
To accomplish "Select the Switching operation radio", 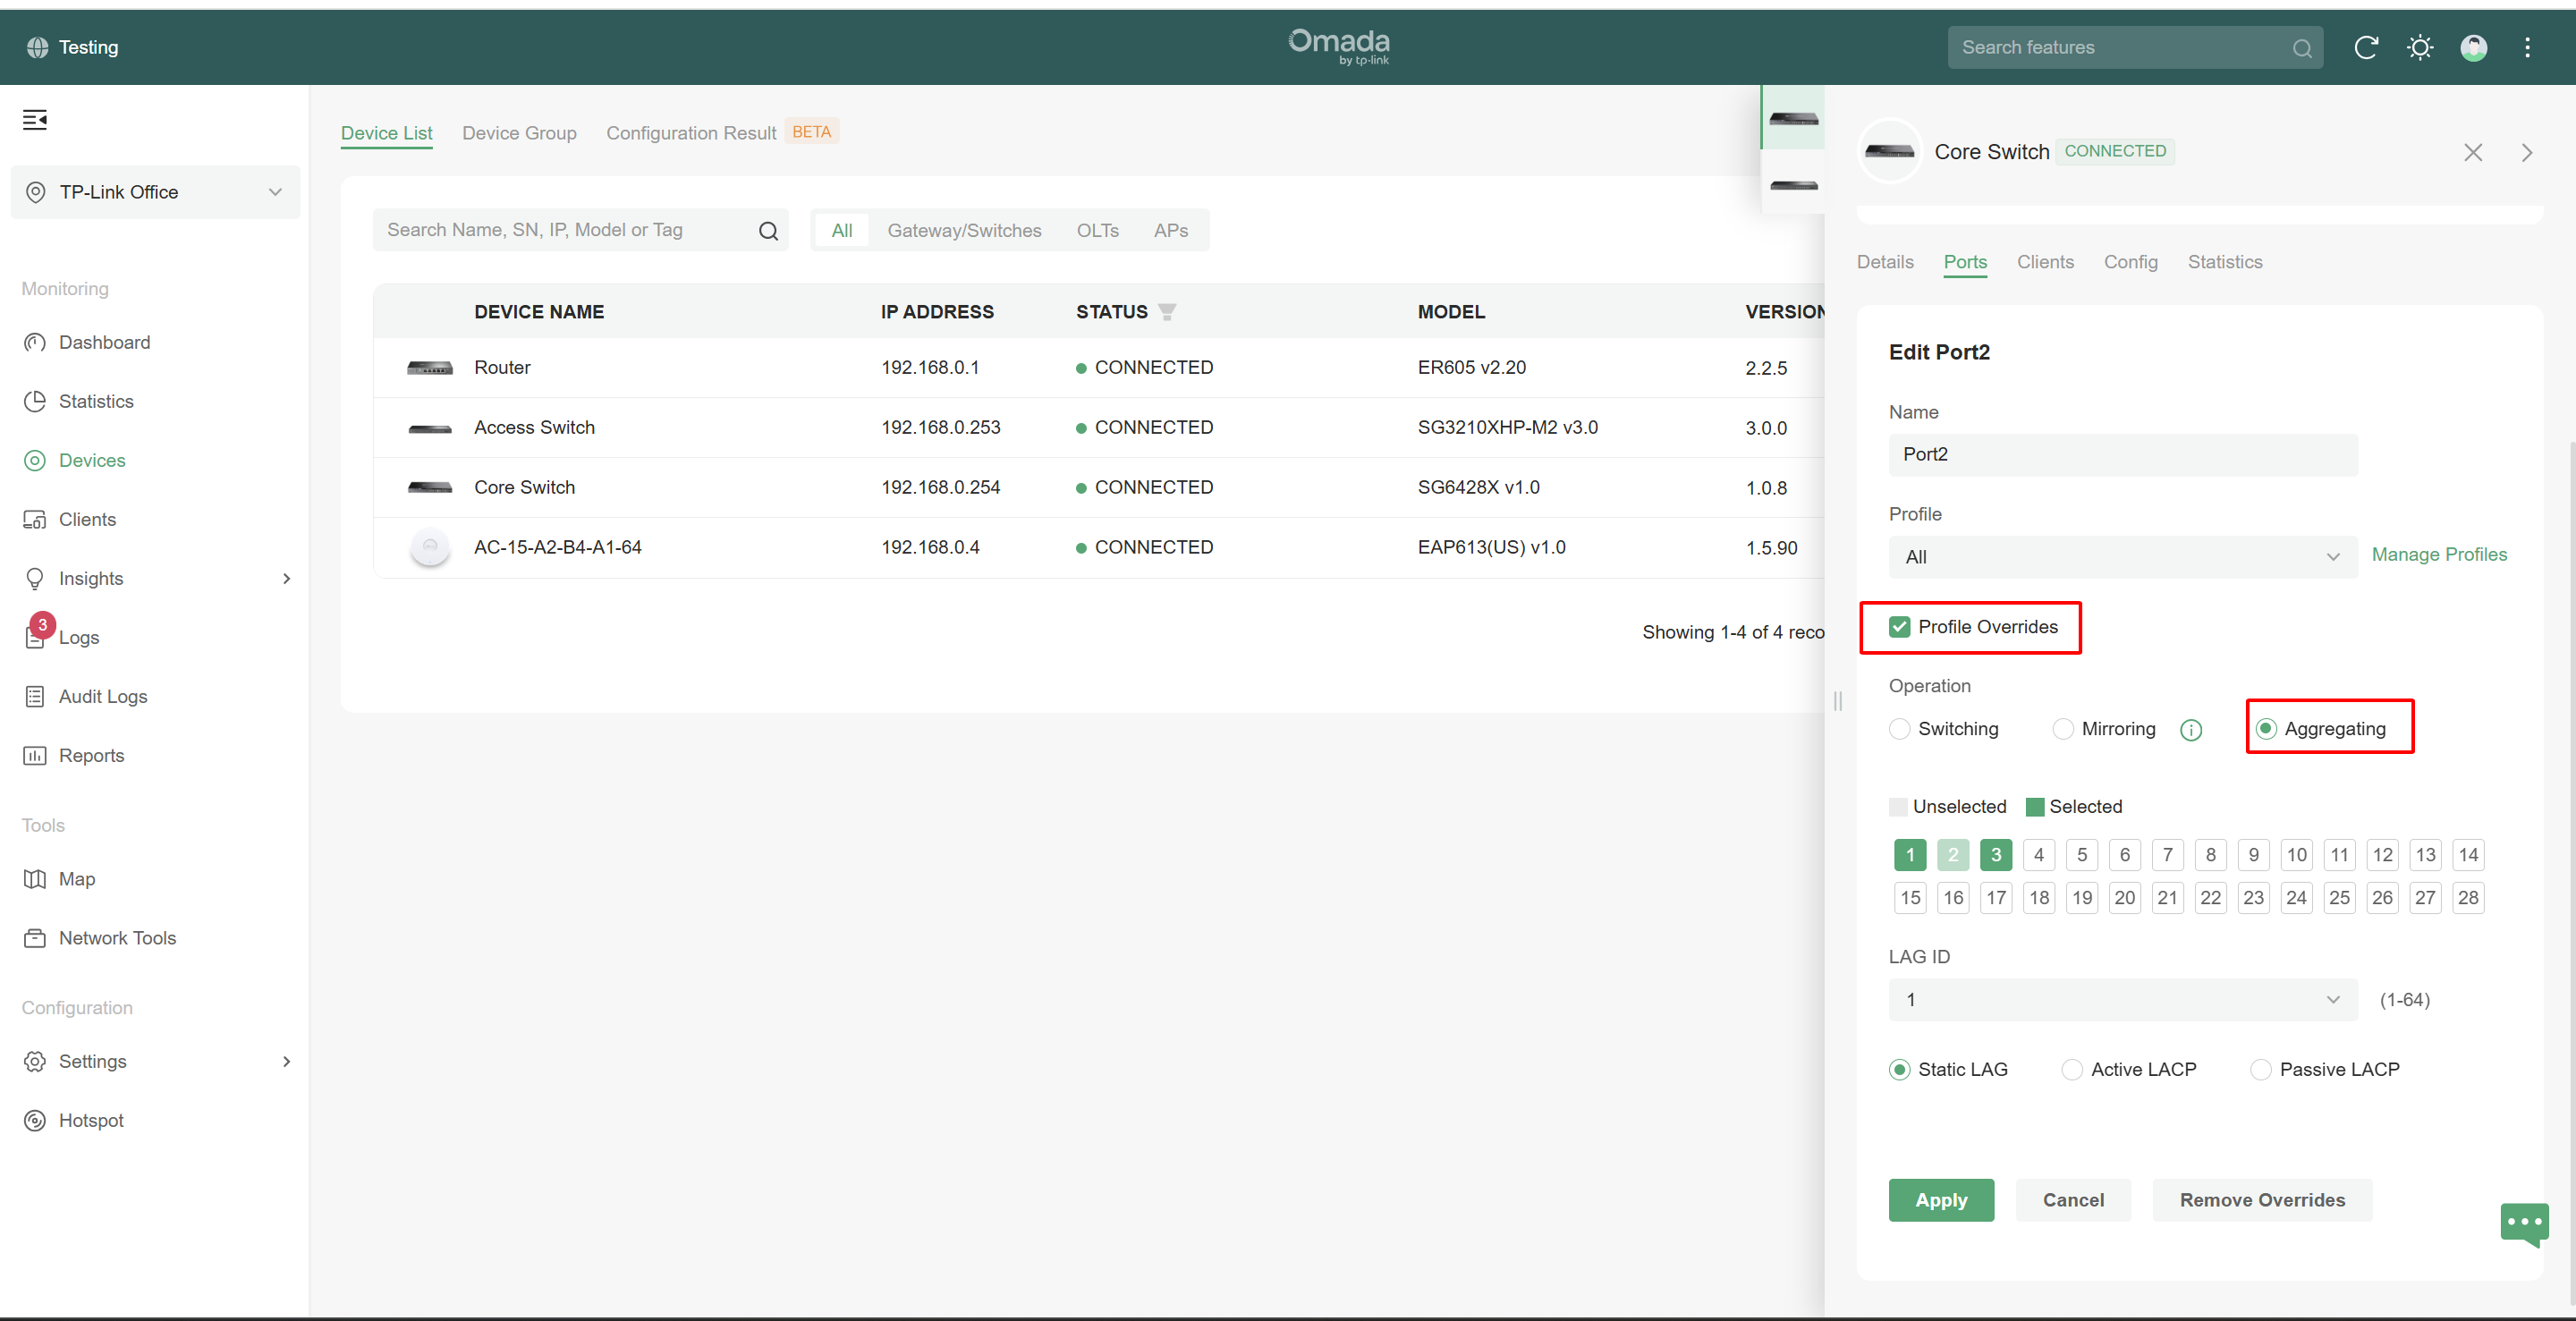I will pyautogui.click(x=1899, y=729).
